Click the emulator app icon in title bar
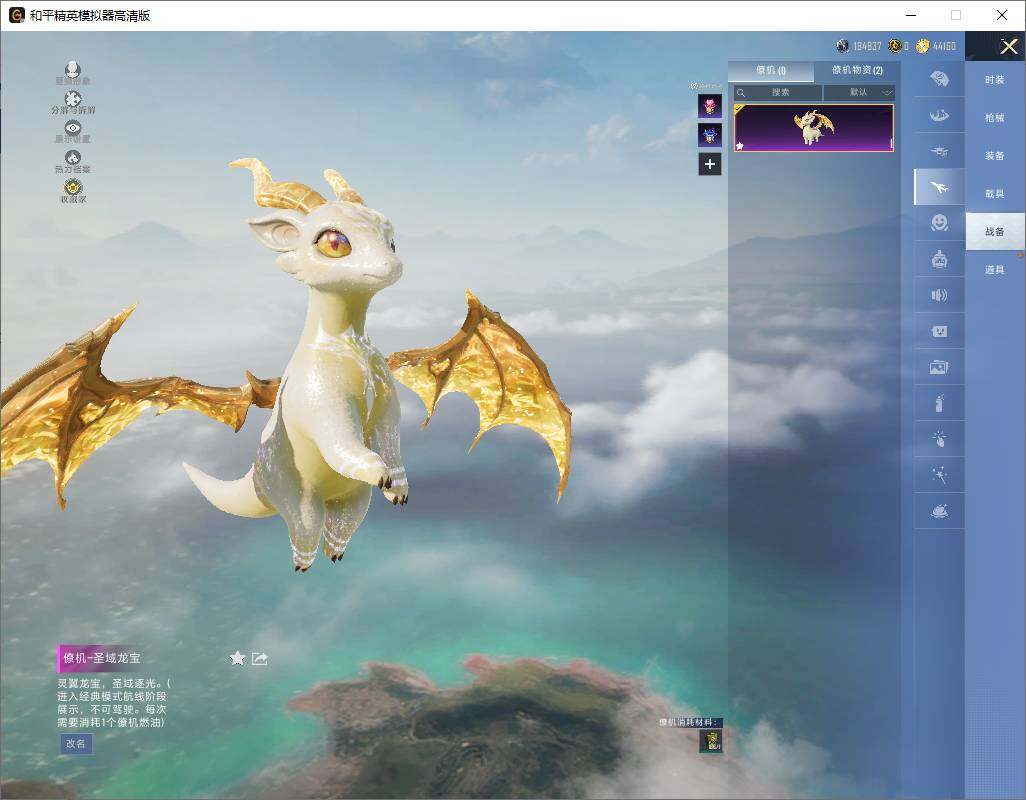This screenshot has height=800, width=1026. pos(16,15)
